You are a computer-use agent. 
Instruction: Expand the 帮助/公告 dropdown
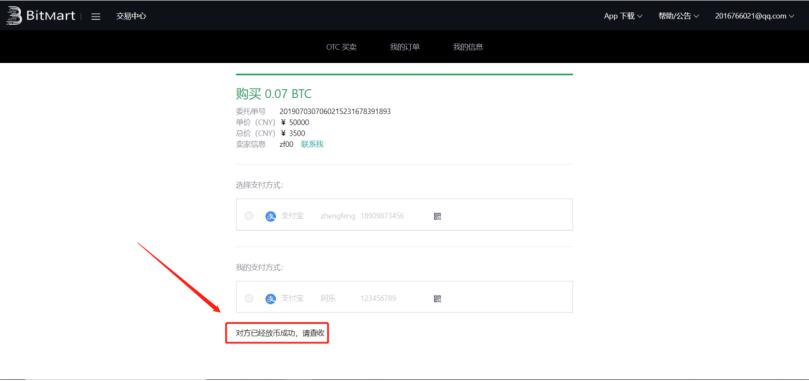point(678,16)
